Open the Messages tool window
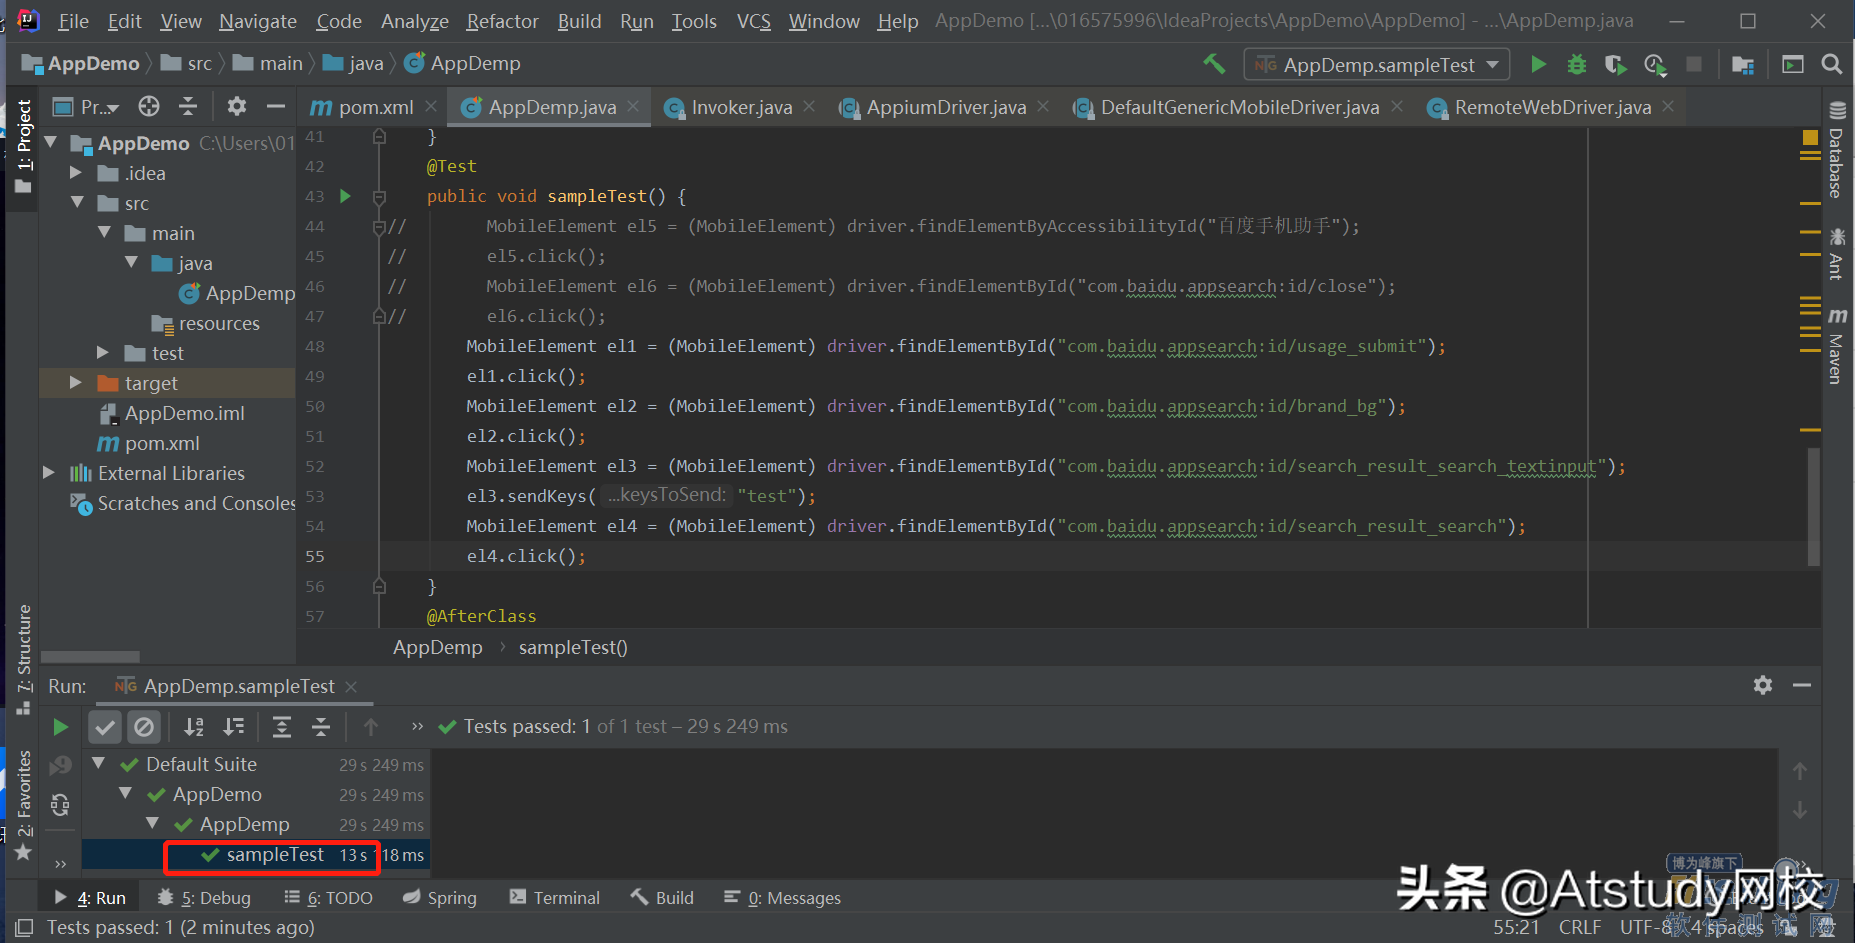Screen dimensions: 1855x943 click(783, 898)
